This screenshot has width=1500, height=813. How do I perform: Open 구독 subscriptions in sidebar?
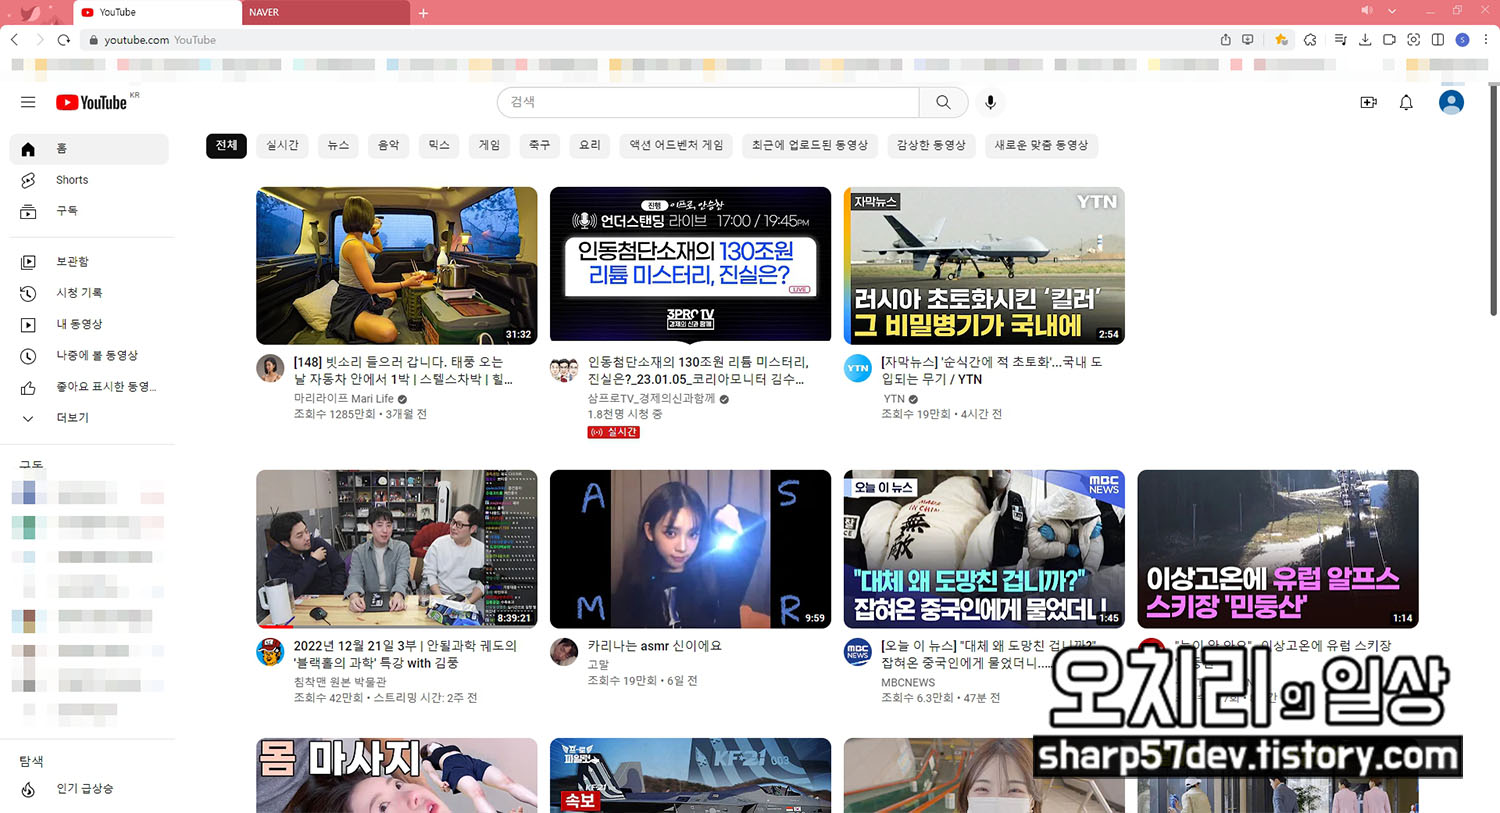(x=89, y=211)
